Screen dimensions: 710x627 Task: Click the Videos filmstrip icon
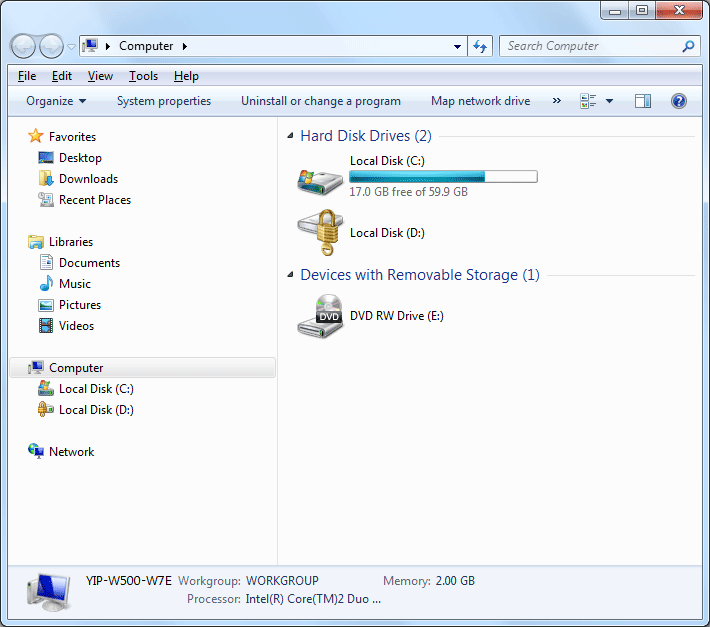[x=46, y=325]
